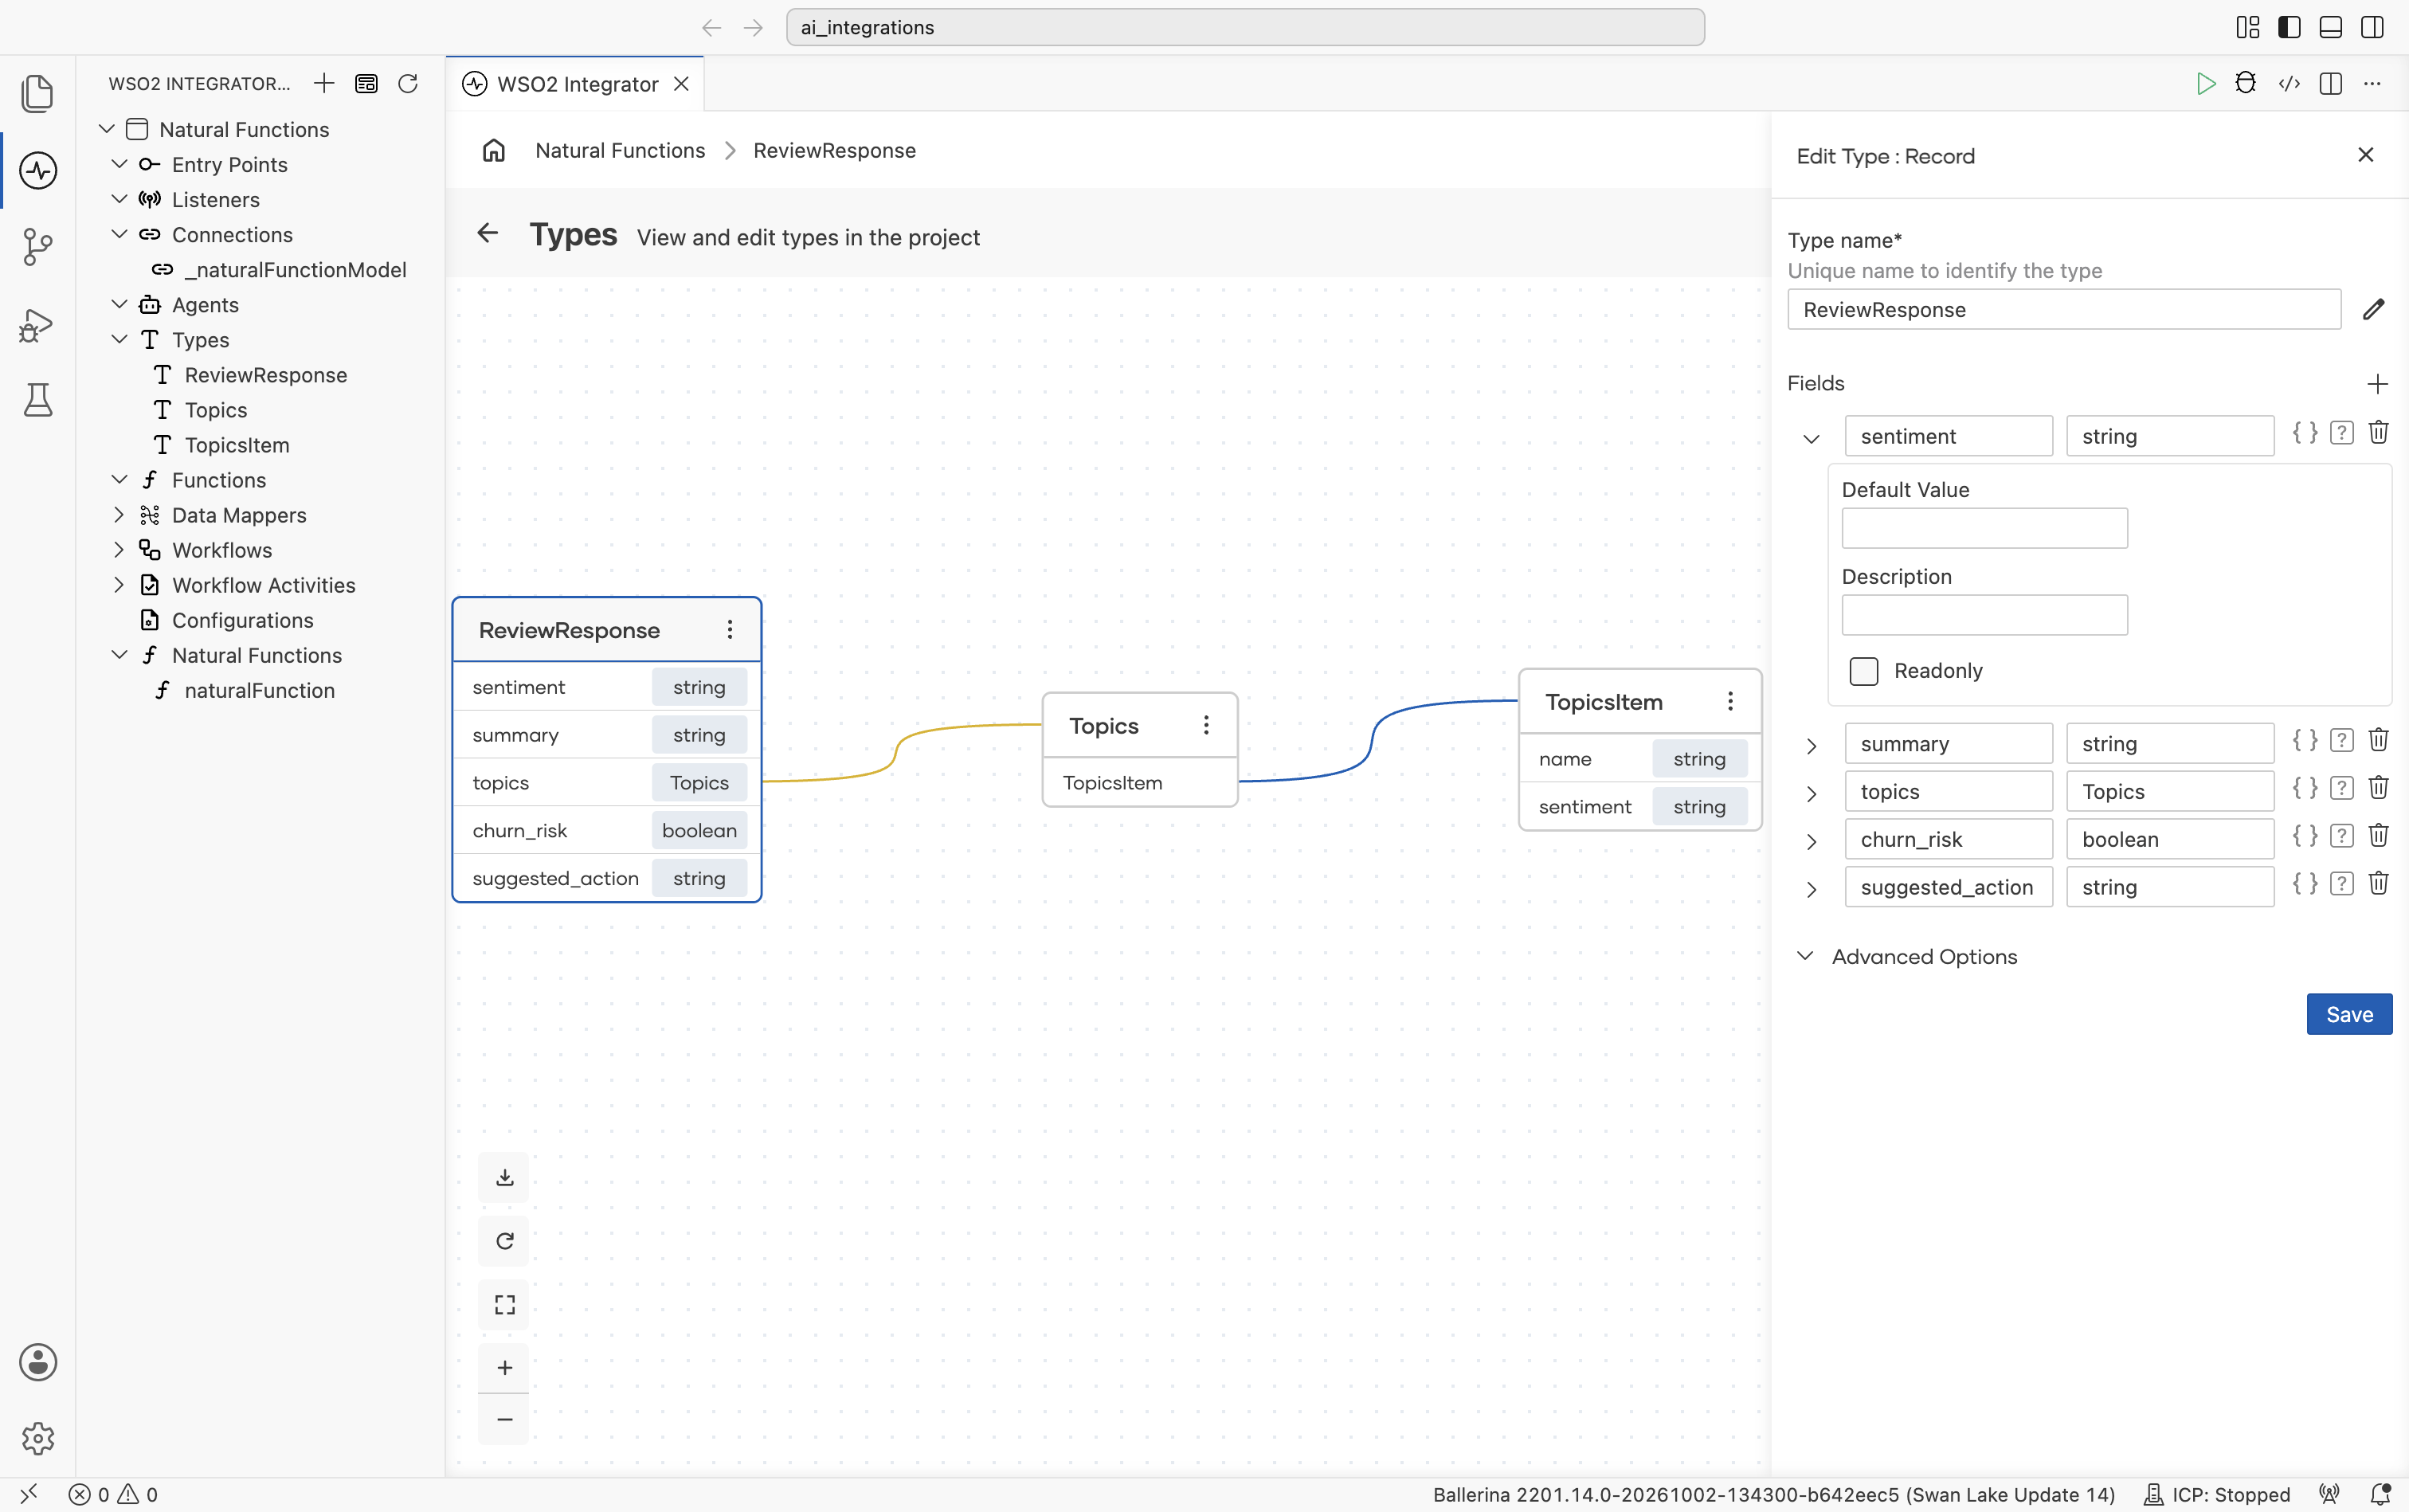Collapse the Types tree node
This screenshot has height=1512, width=2409.
tap(119, 340)
